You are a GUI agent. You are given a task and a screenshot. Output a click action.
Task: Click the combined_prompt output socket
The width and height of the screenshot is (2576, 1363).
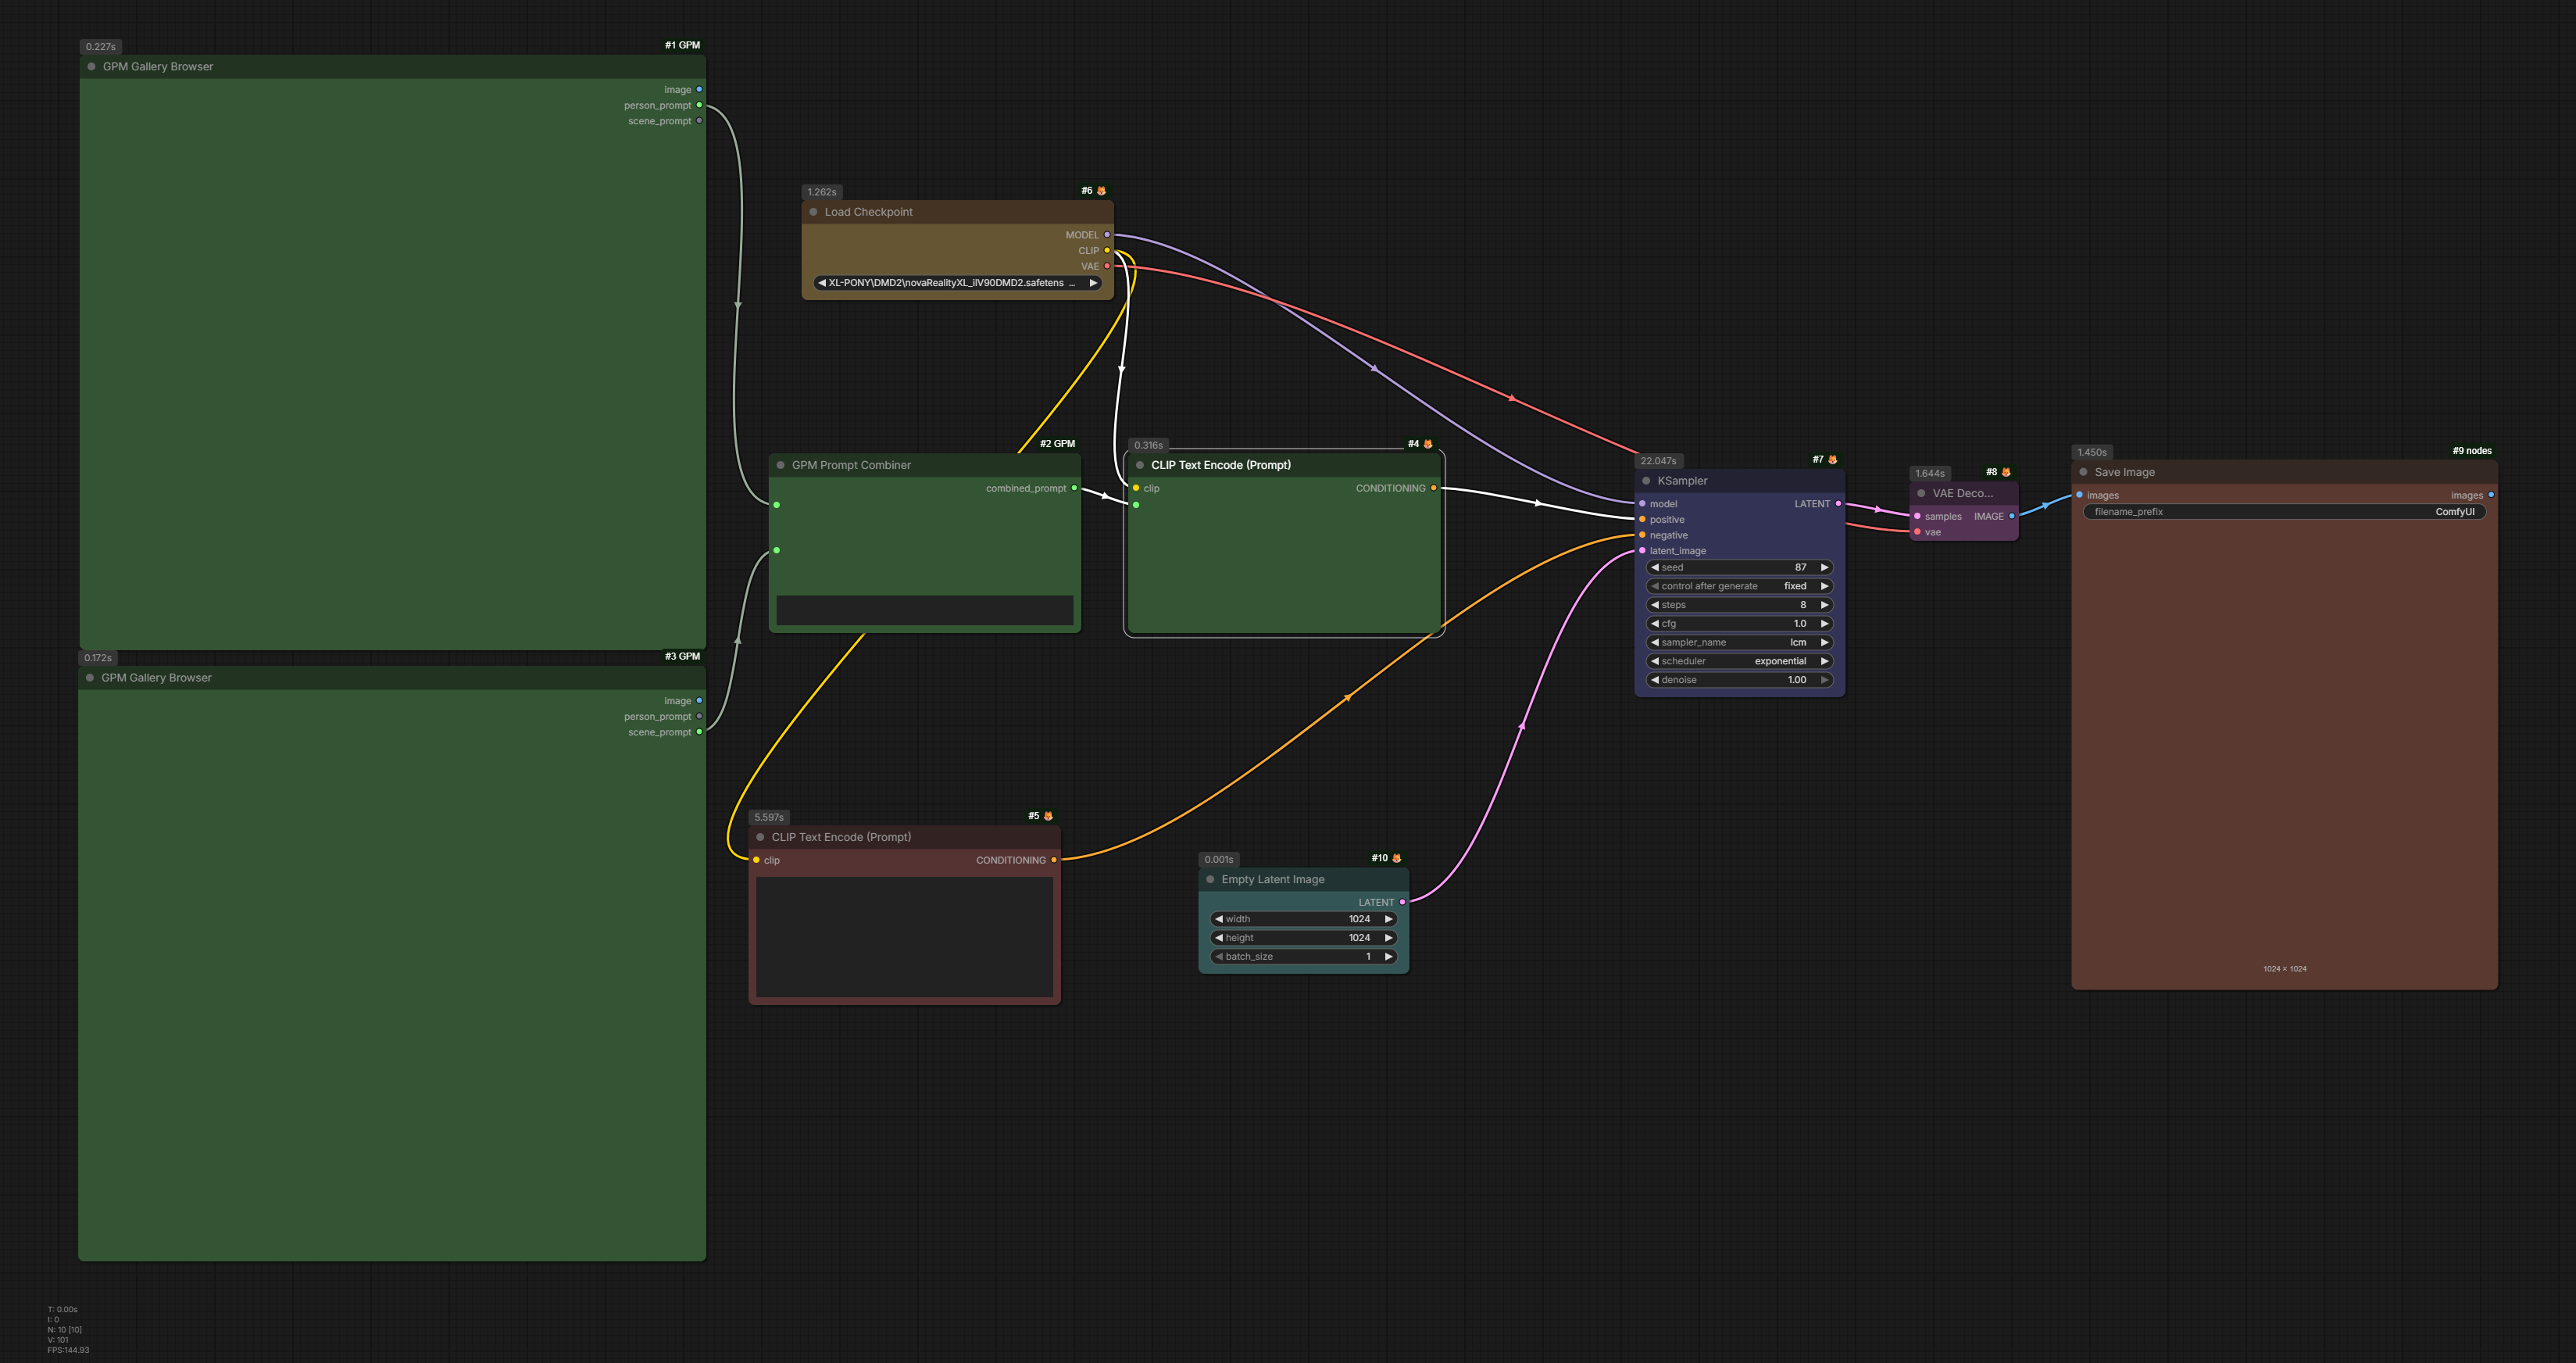pyautogui.click(x=1074, y=488)
